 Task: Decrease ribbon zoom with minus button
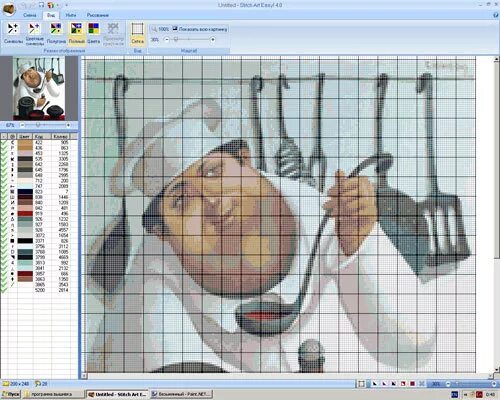(167, 40)
